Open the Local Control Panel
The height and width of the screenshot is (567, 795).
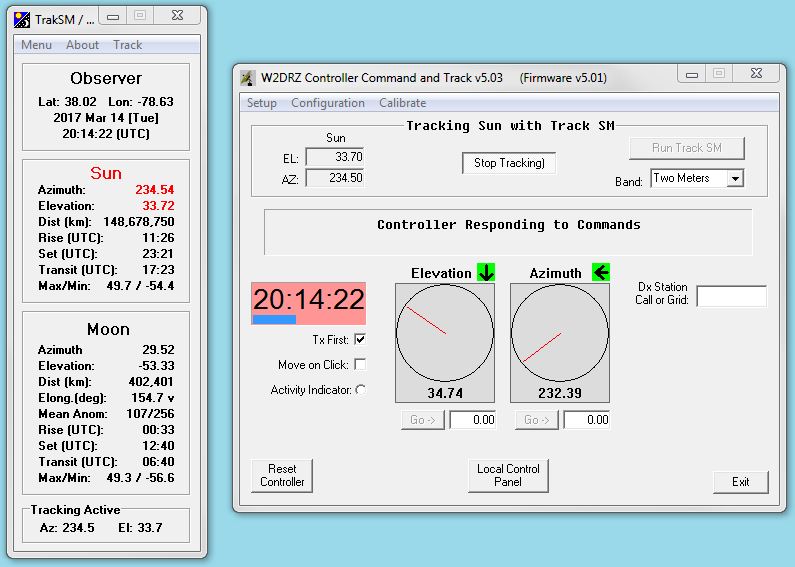[508, 475]
